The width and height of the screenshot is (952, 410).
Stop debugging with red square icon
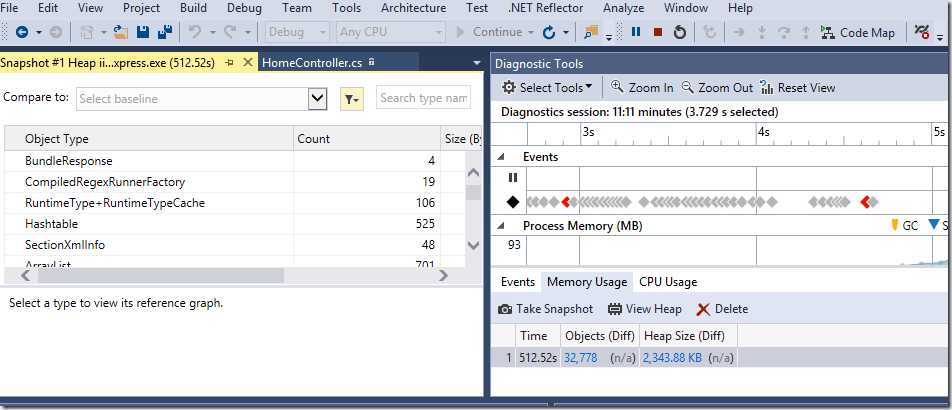coord(658,32)
